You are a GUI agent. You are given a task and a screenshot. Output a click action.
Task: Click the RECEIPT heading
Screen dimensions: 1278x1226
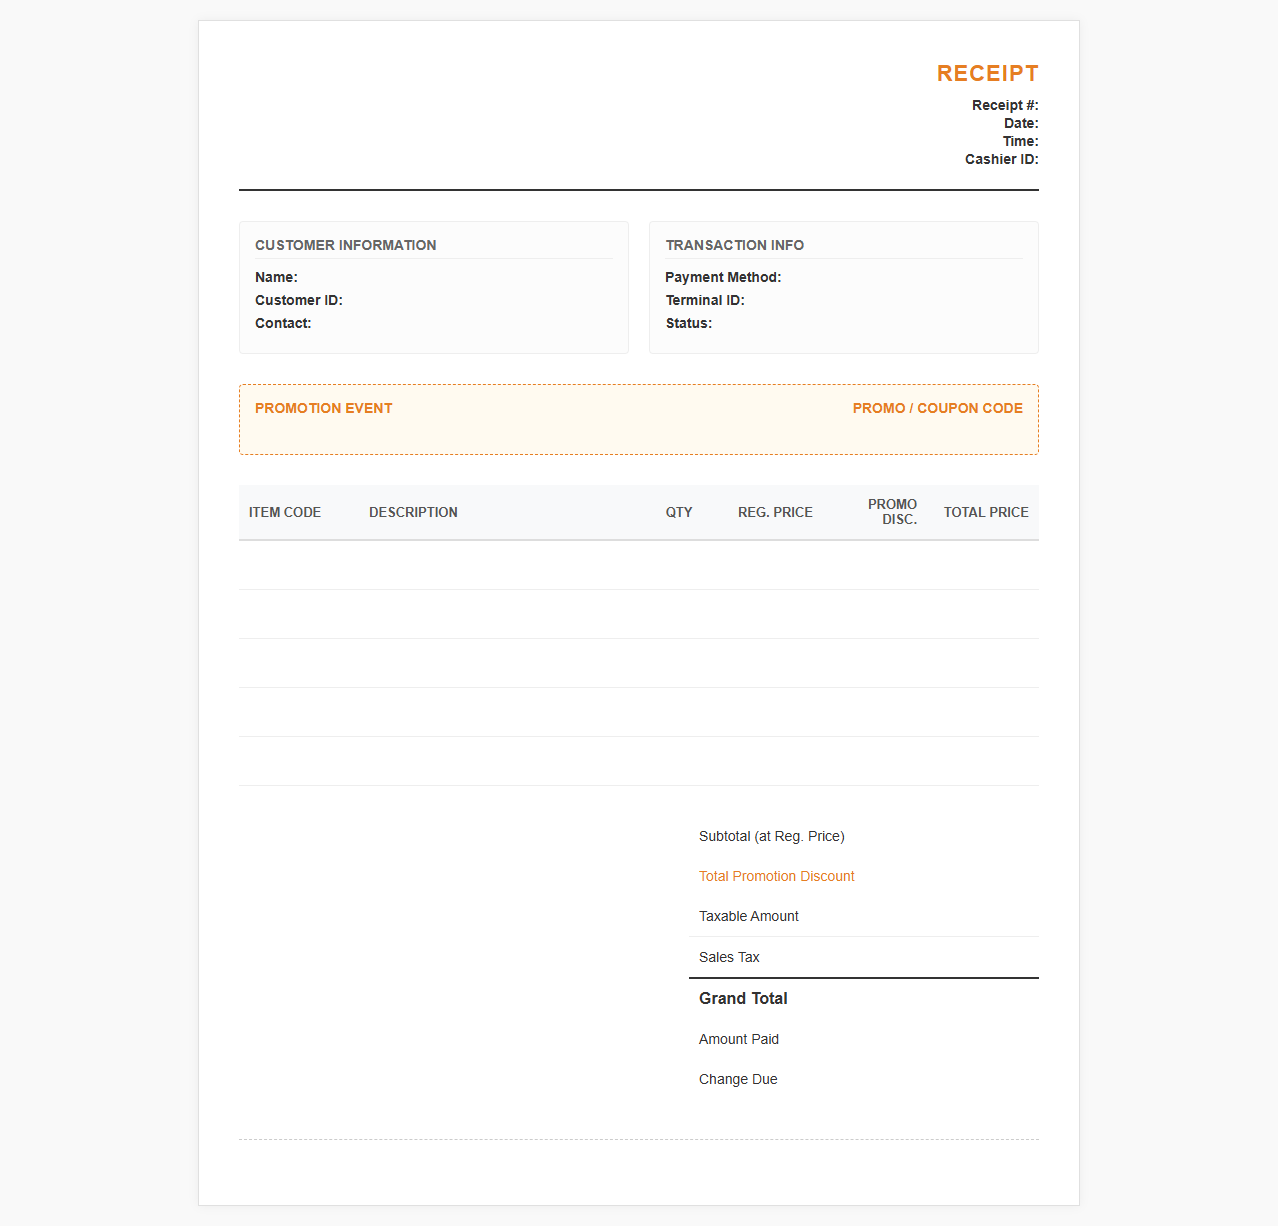pyautogui.click(x=987, y=74)
